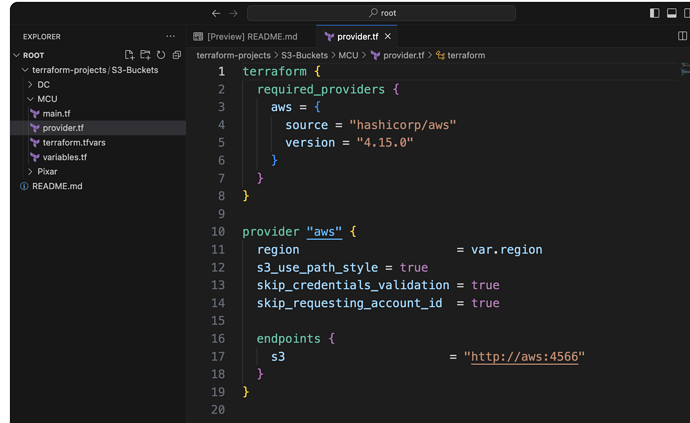
Task: Click the "aws" provider label on line 10
Action: [x=324, y=232]
